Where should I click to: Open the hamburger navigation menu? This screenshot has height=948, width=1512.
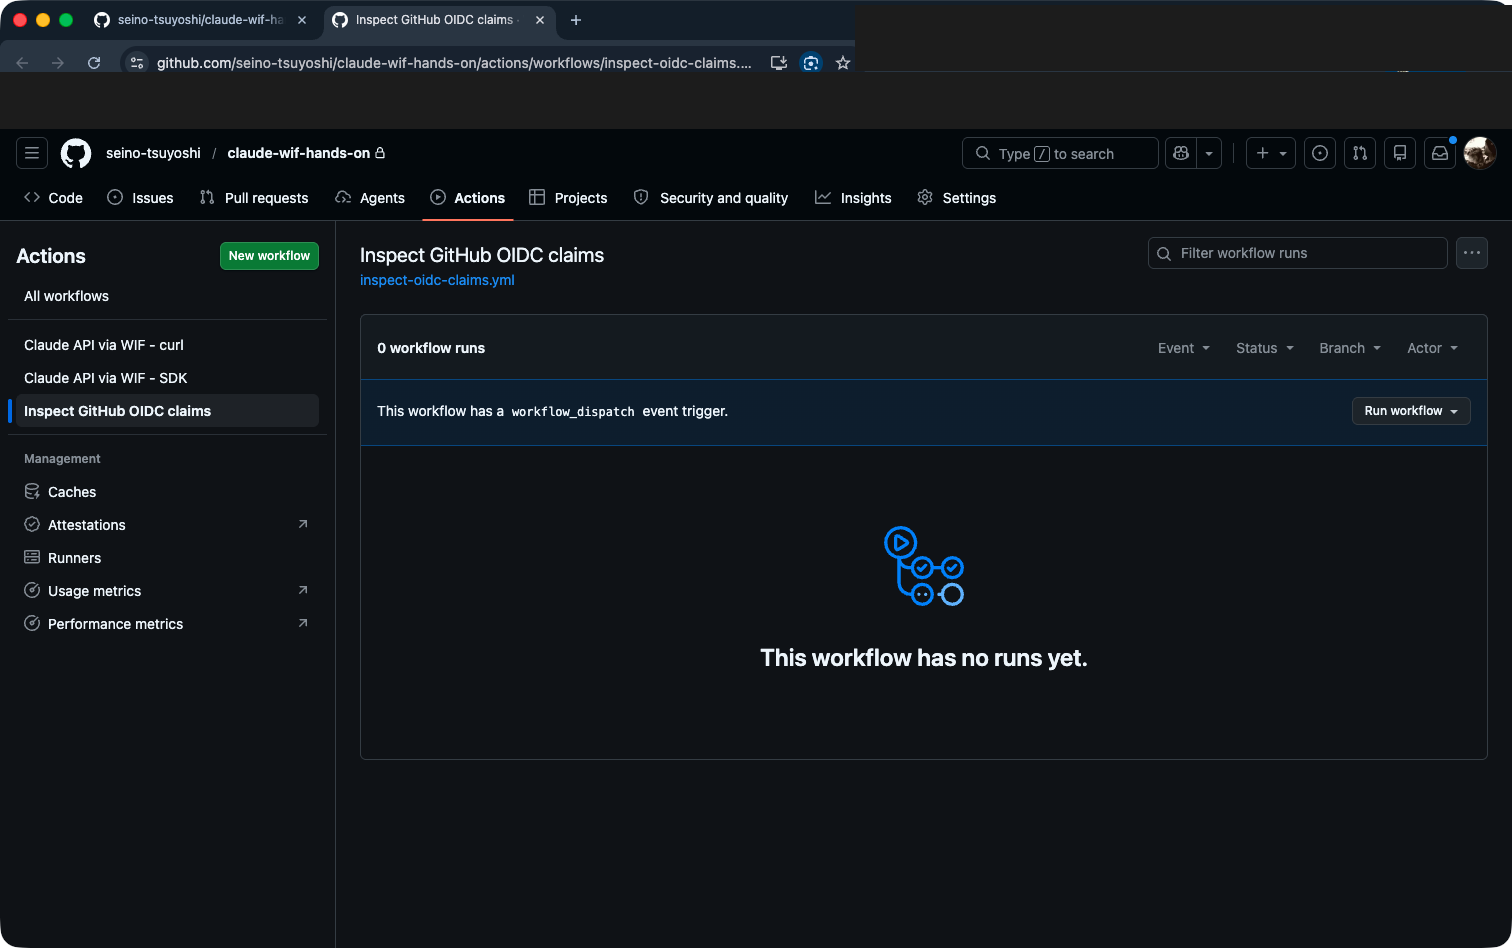click(x=32, y=153)
